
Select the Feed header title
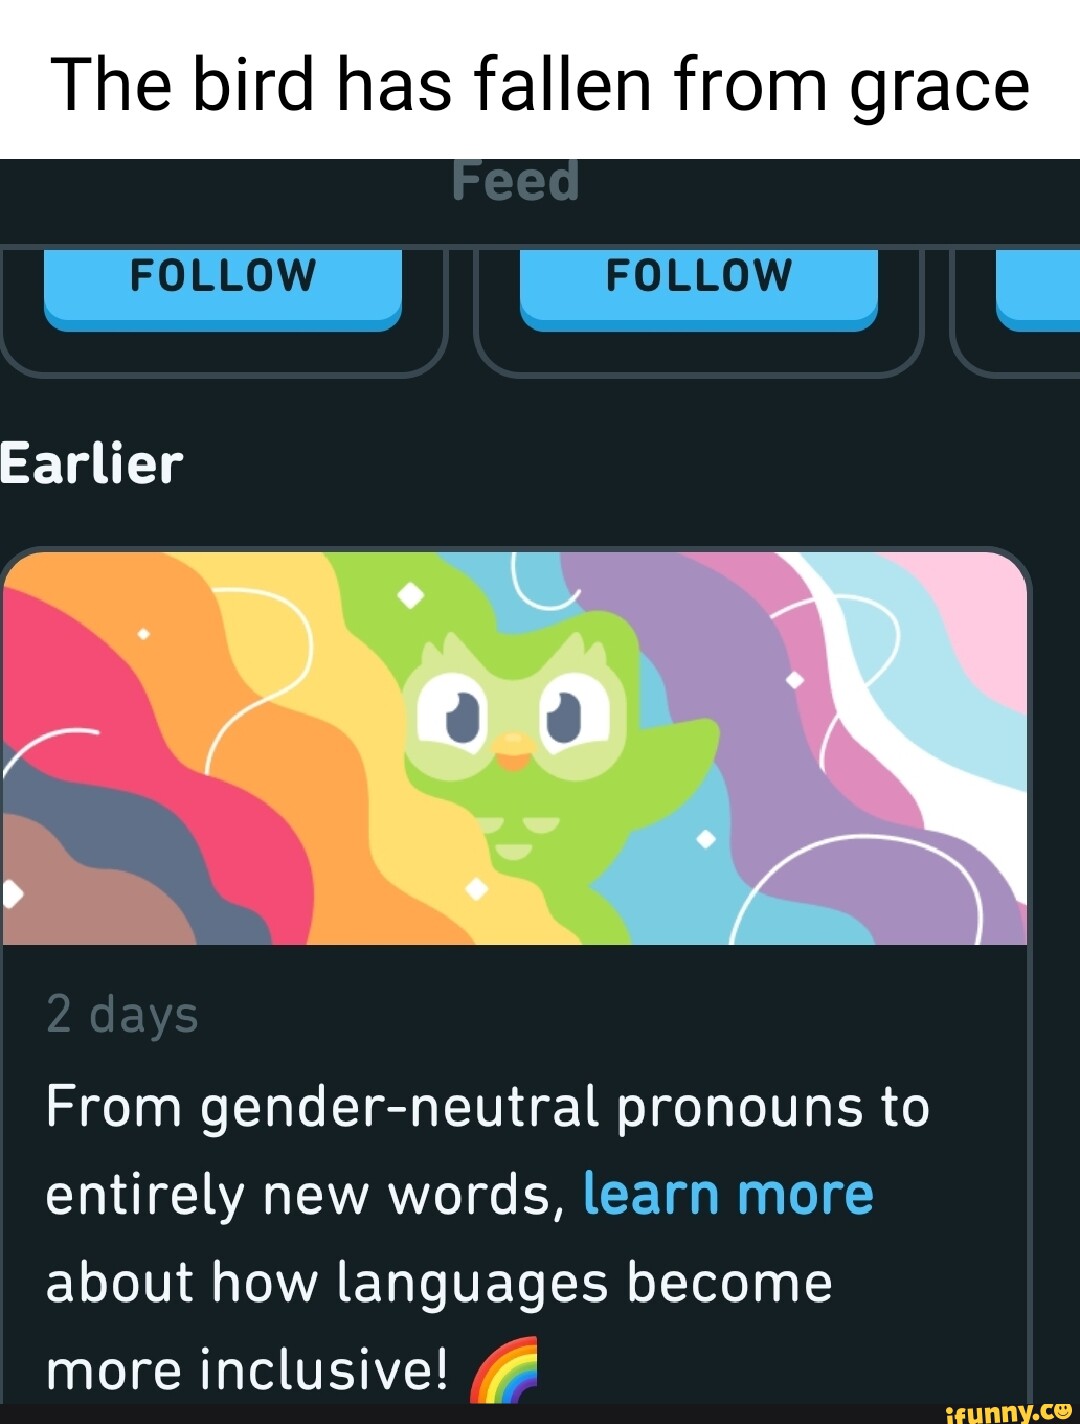516,182
